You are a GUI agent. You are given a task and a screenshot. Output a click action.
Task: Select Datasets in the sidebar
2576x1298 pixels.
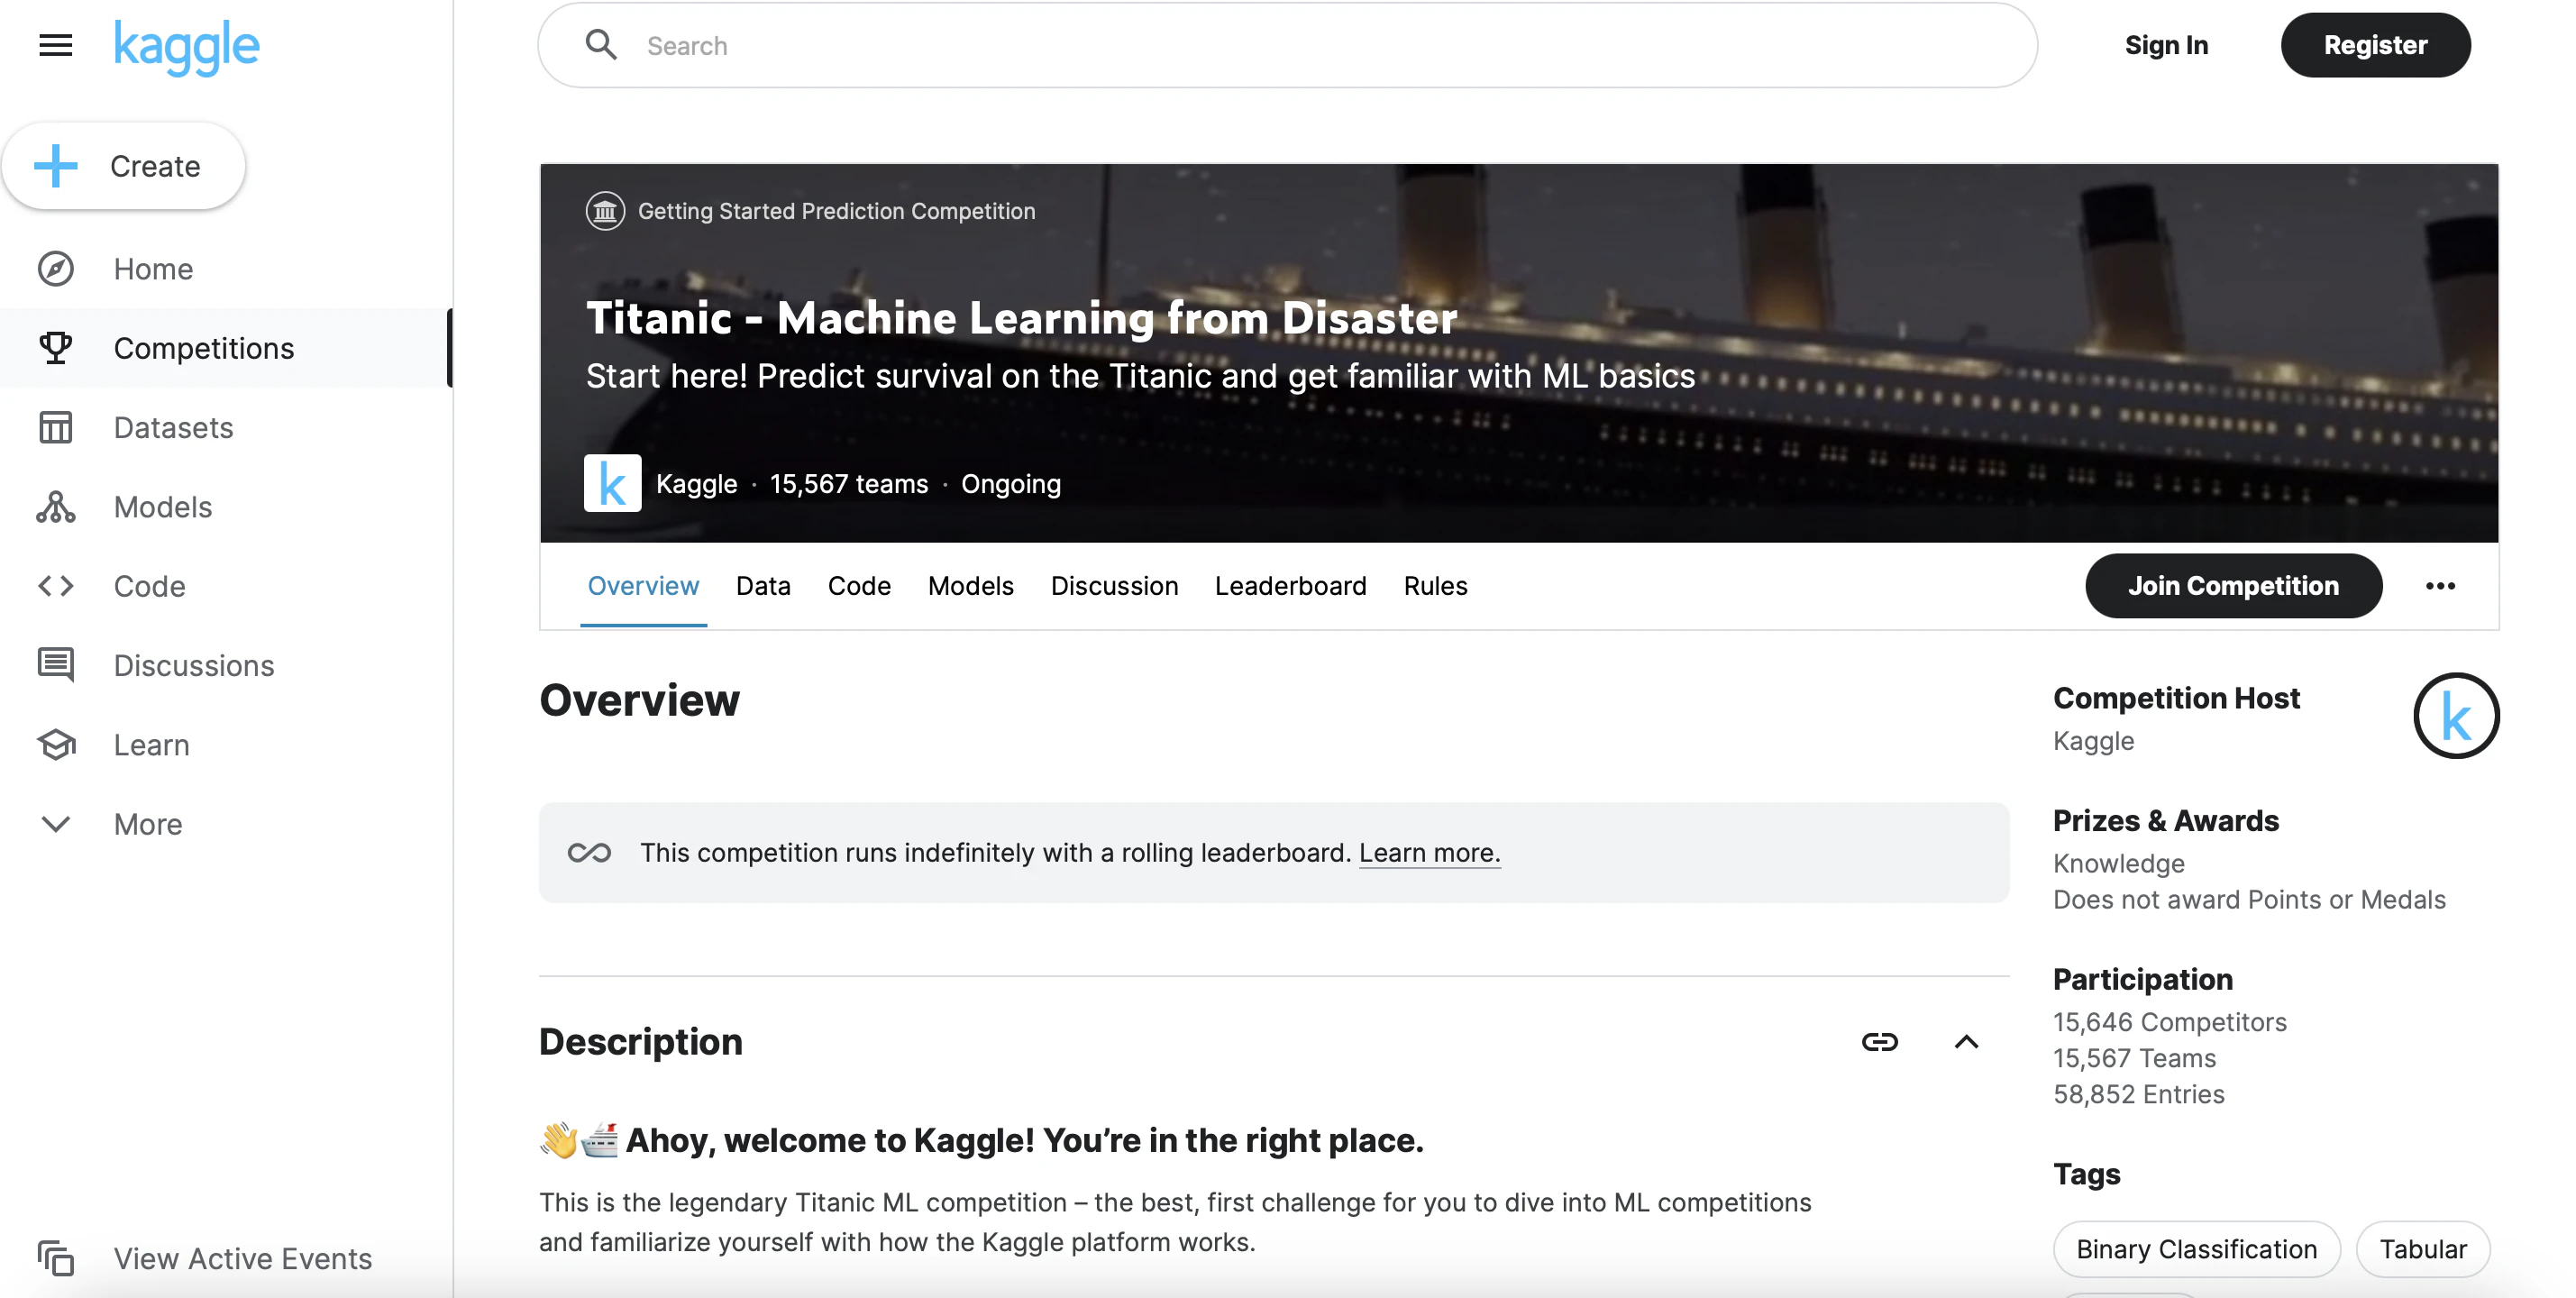pyautogui.click(x=226, y=428)
